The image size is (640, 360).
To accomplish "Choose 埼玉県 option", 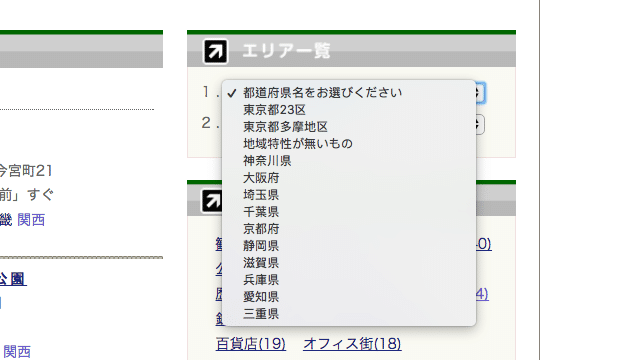I will (349, 195).
